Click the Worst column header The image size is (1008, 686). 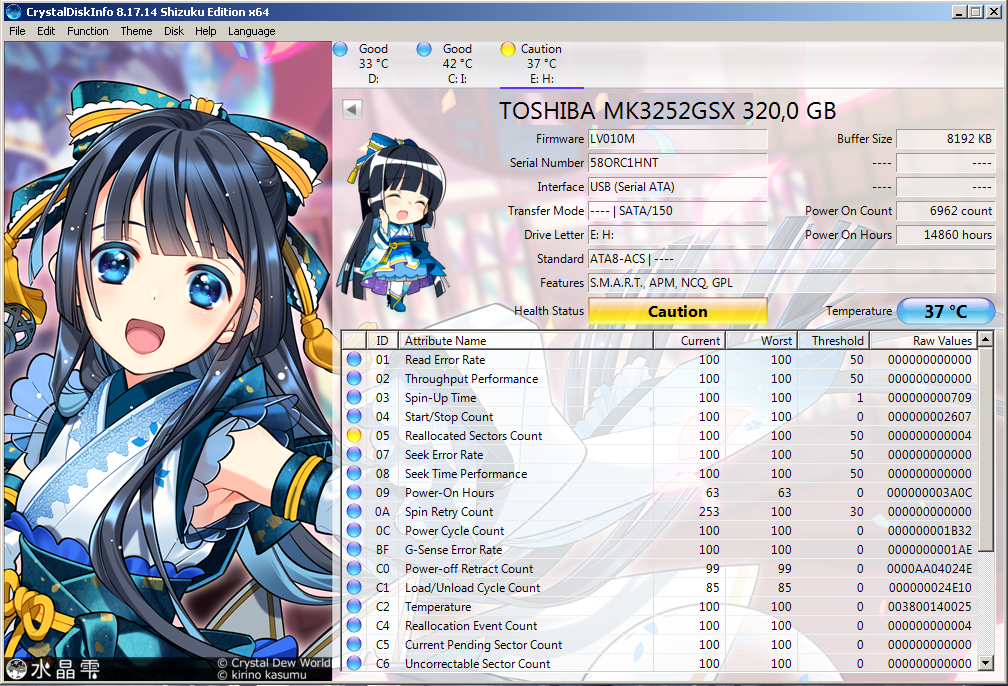click(761, 340)
